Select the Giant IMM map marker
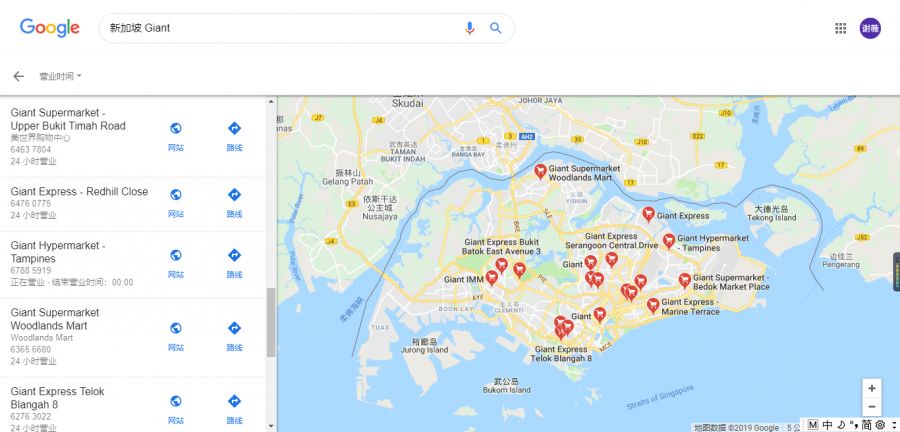Viewport: 900px width, 432px height. [491, 278]
